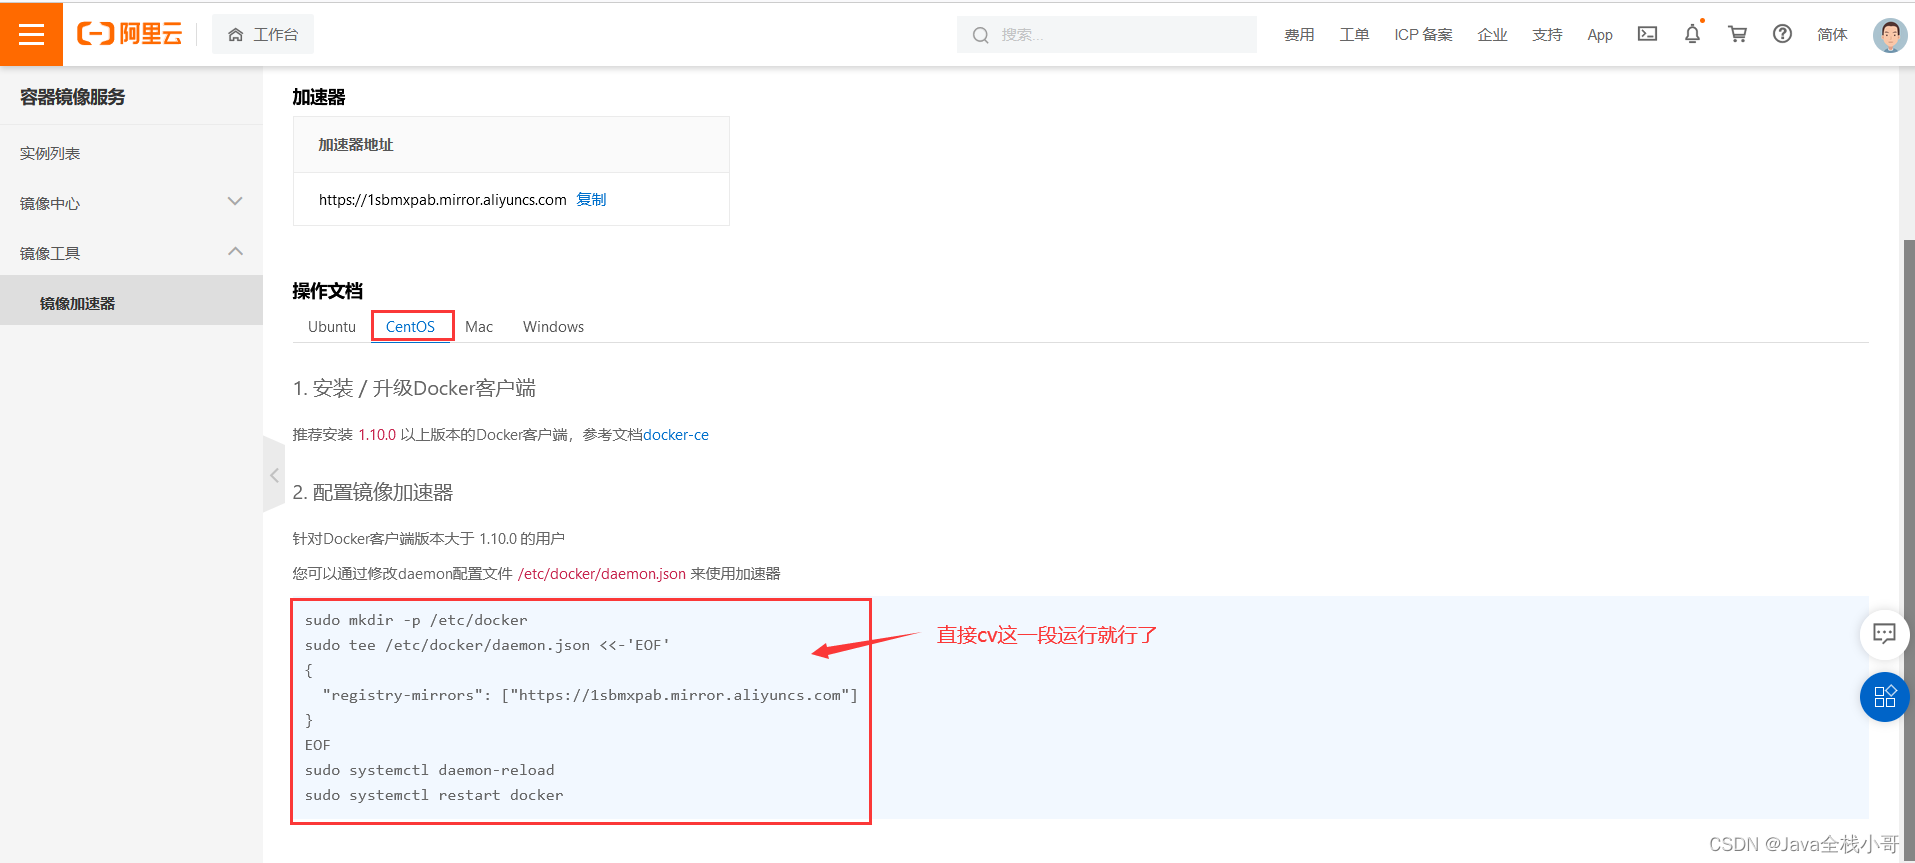Click the 加速器地址 header
The image size is (1915, 863).
[x=356, y=145]
